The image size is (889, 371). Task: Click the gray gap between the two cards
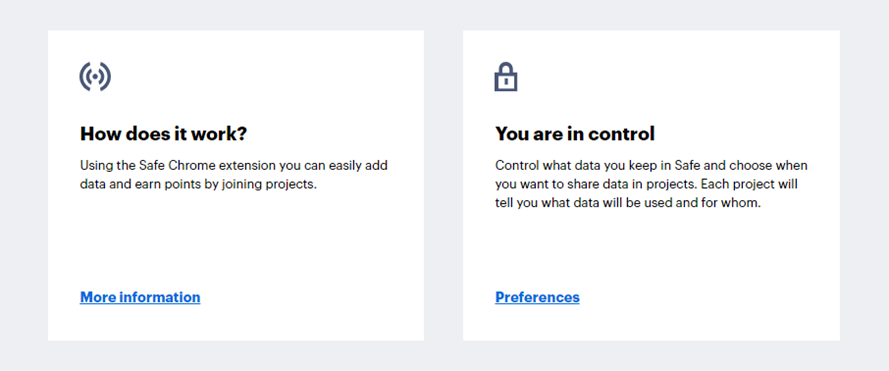443,186
